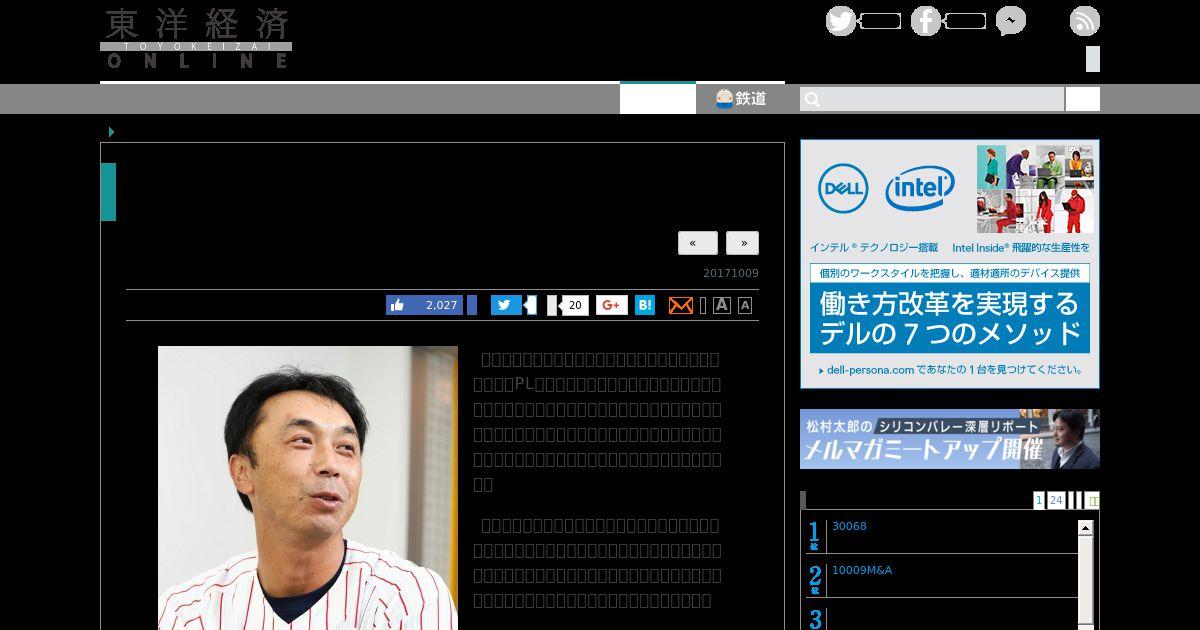Click the 20 share count bubble
This screenshot has height=630, width=1200.
(574, 305)
